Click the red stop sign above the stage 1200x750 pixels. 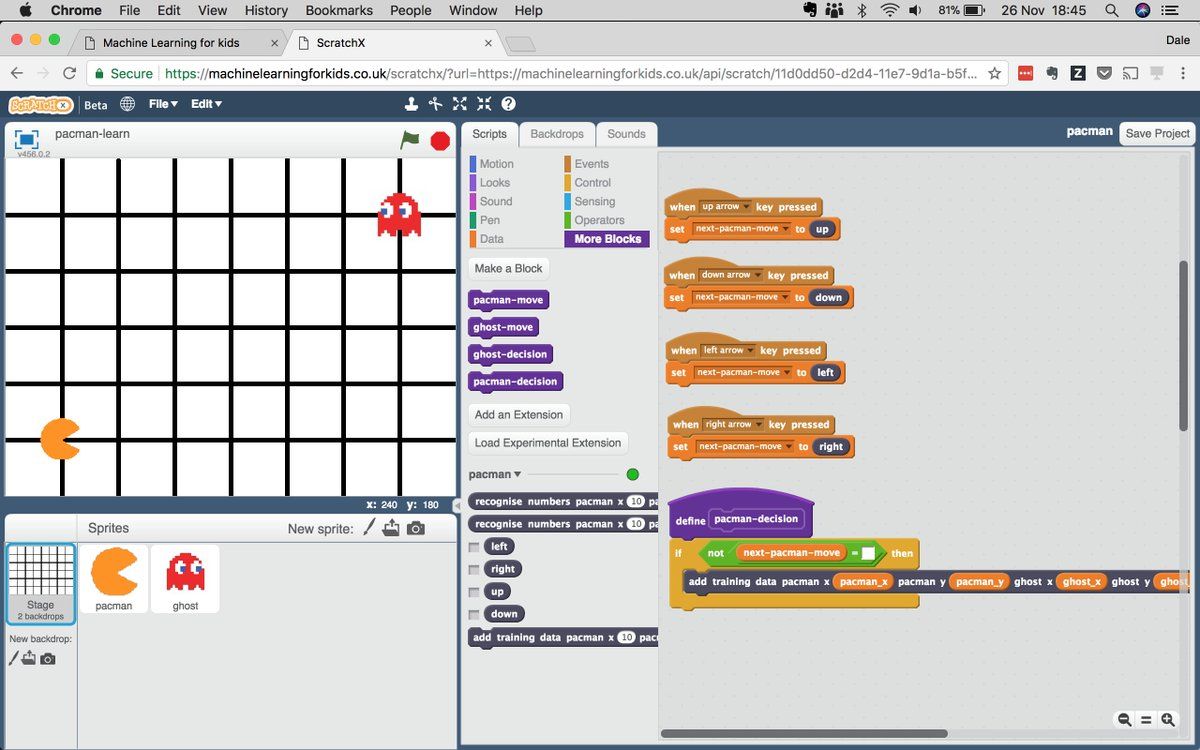click(x=440, y=141)
